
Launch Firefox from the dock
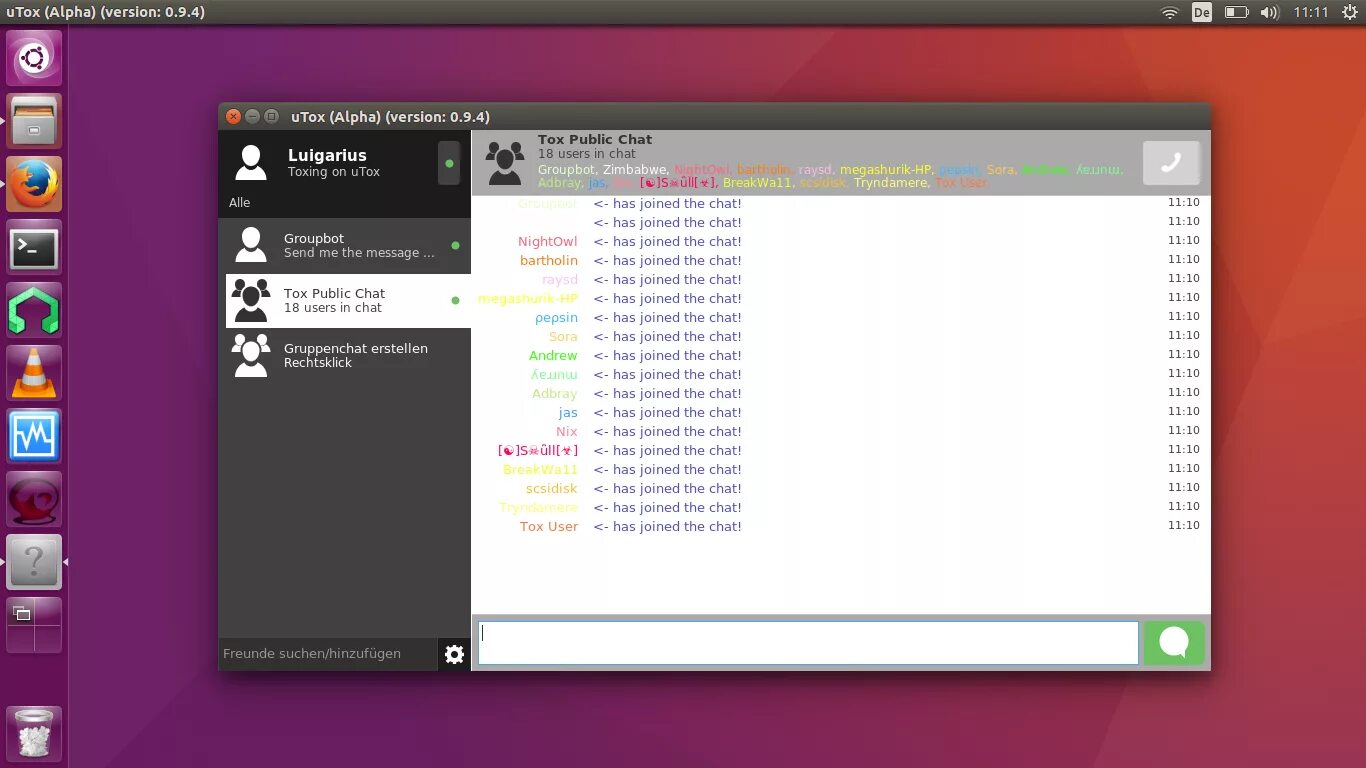point(34,184)
